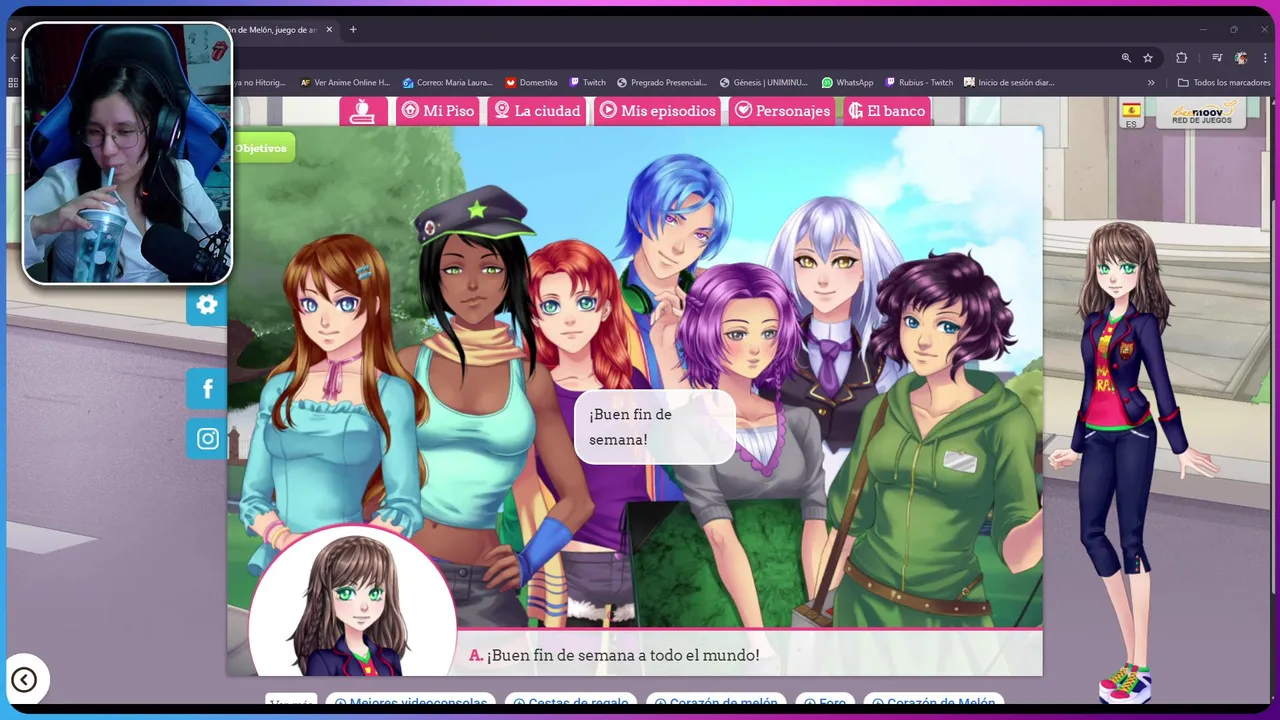
Task: Bookmark this page with the star icon
Action: tap(1148, 58)
